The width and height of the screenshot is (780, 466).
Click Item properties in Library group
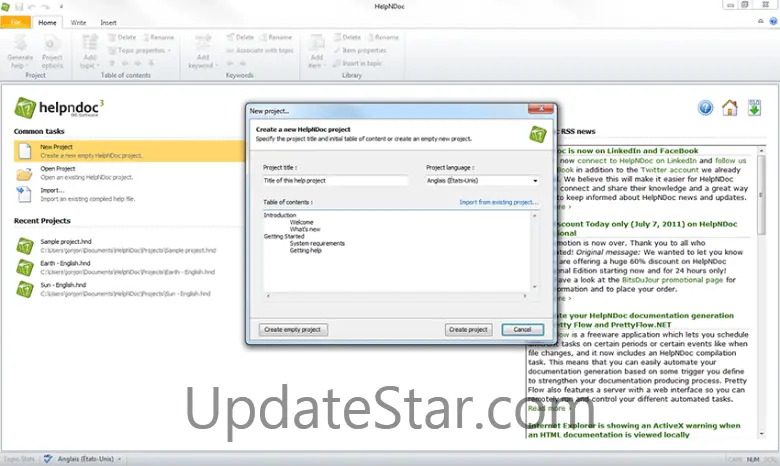360,50
